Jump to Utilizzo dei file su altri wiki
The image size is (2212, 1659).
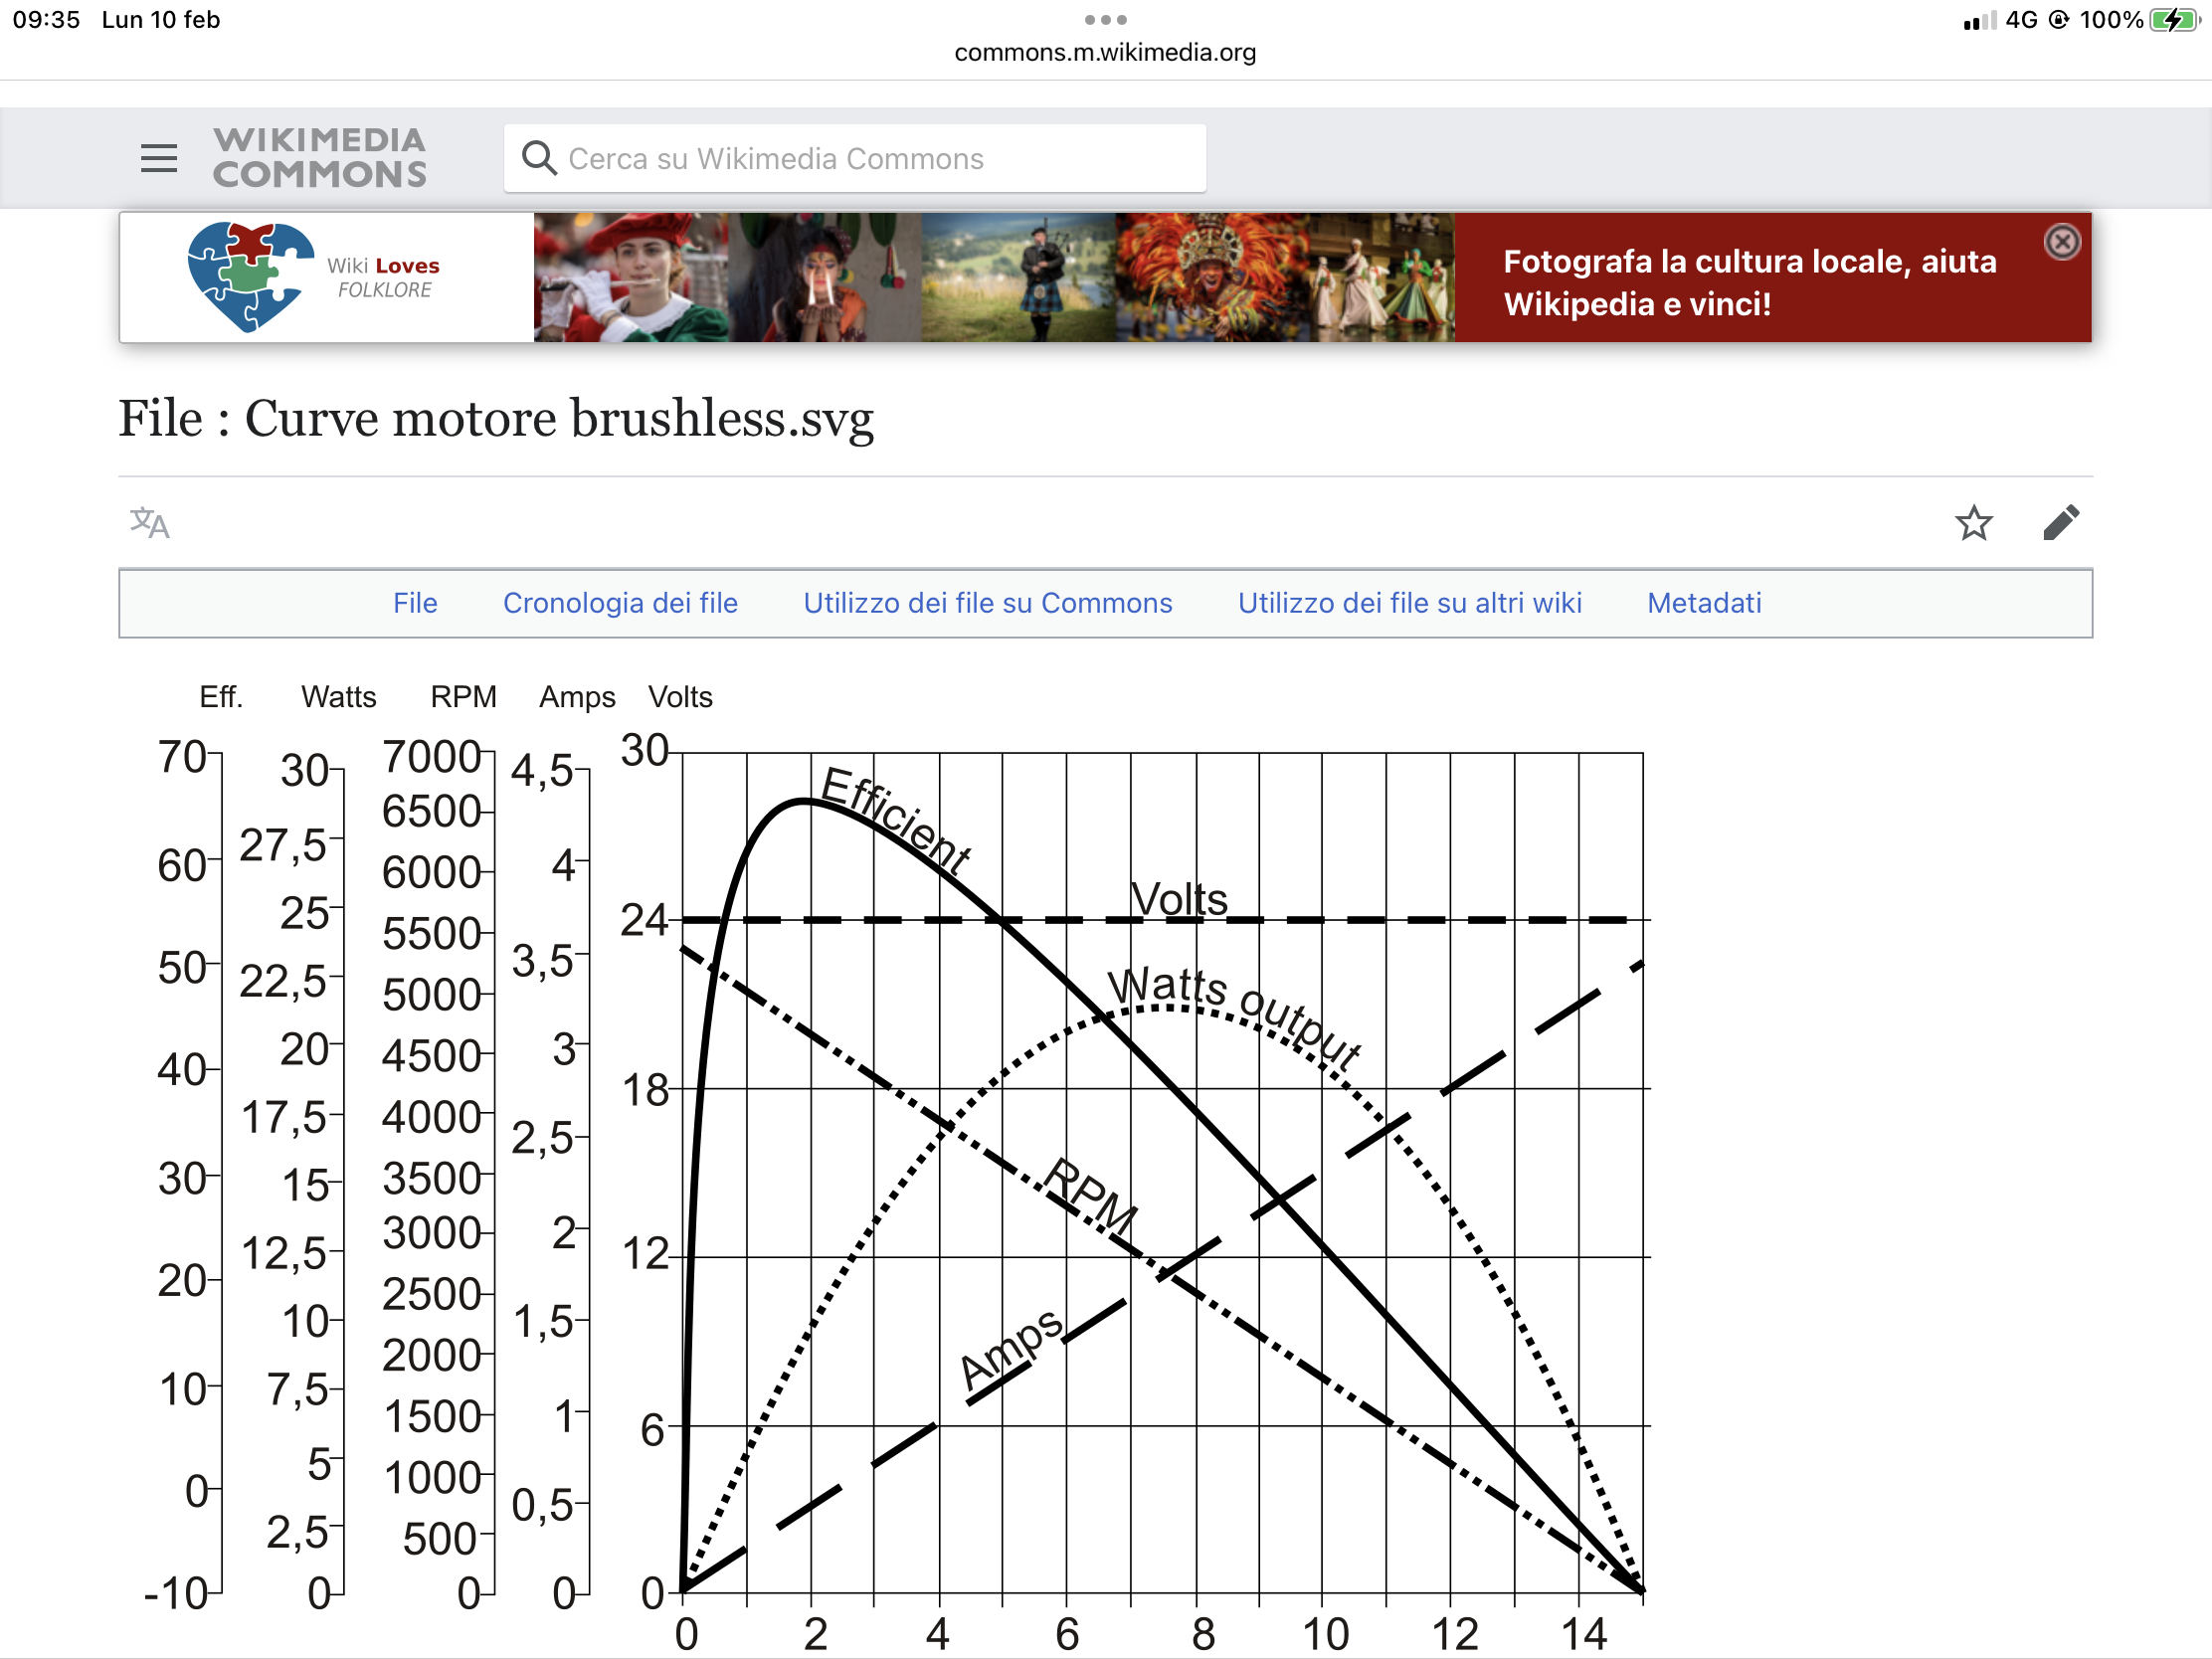[x=1410, y=603]
